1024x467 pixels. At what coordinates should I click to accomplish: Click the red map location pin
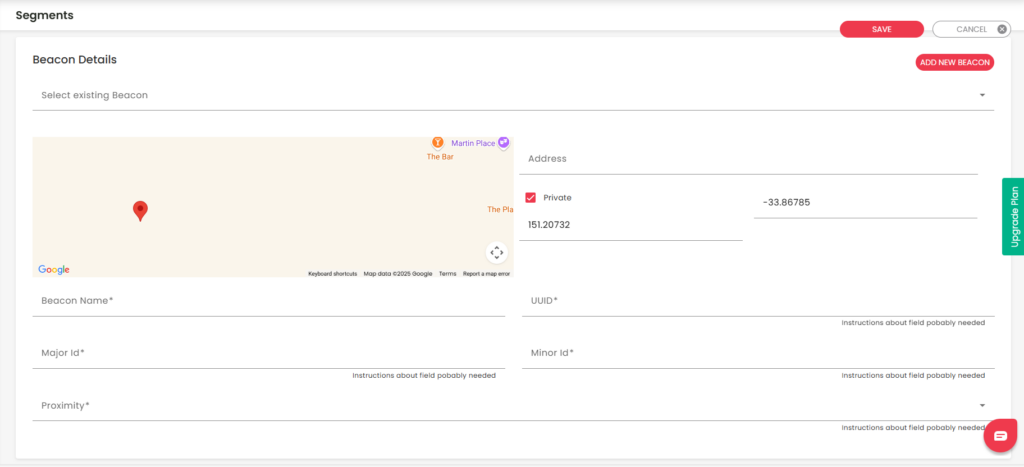[140, 211]
